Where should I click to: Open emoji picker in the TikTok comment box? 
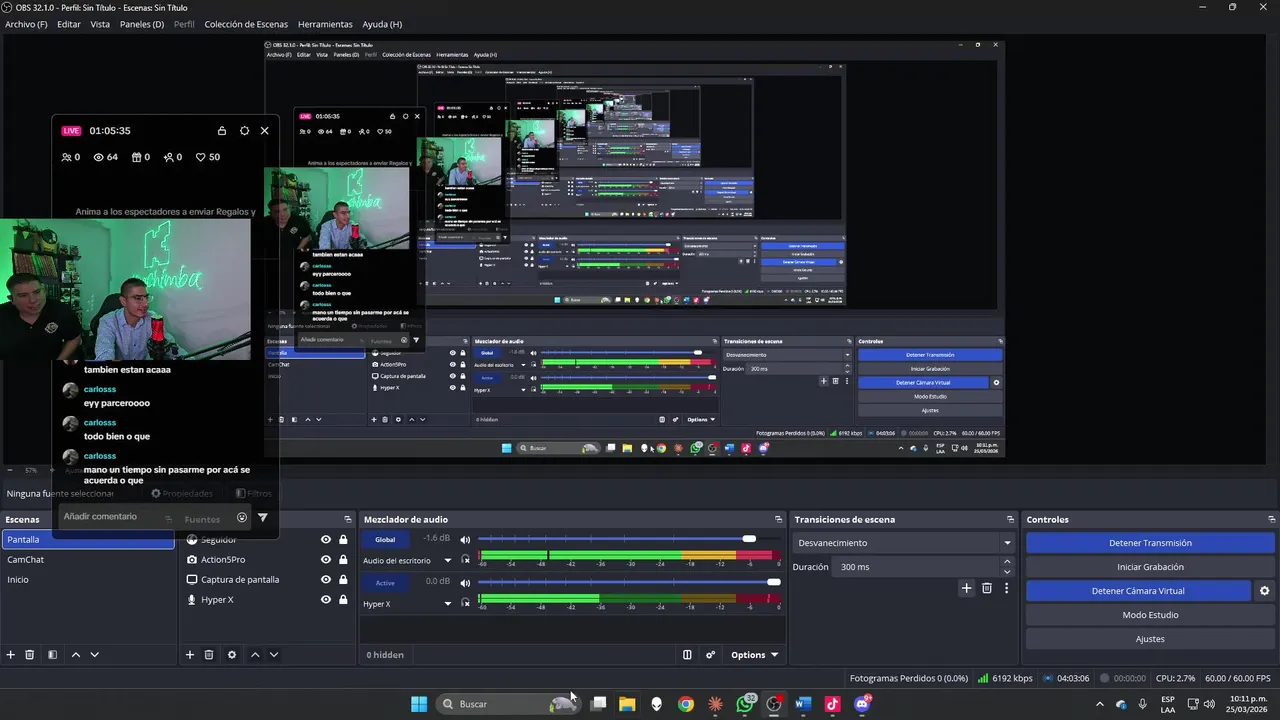242,517
